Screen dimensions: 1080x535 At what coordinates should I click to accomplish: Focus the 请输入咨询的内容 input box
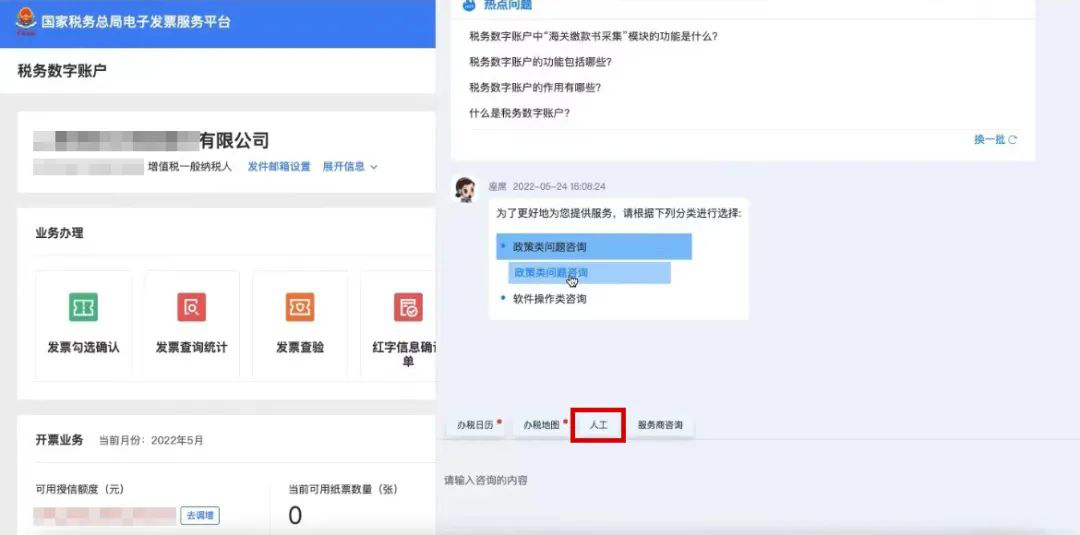coord(758,480)
